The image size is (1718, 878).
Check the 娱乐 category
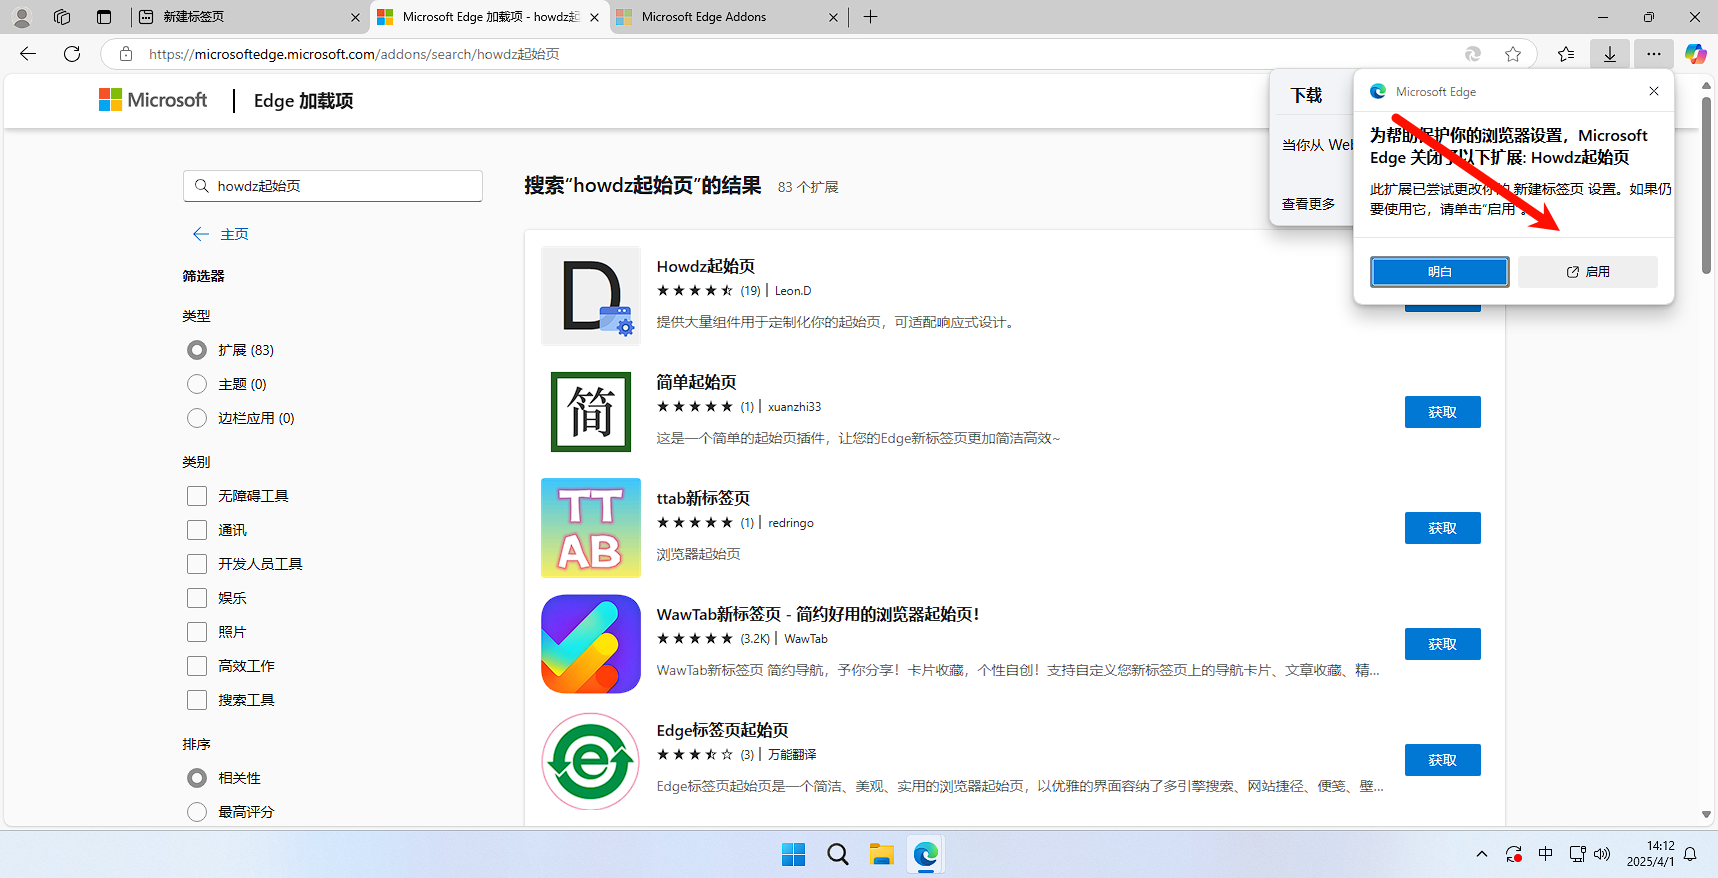[x=197, y=598]
